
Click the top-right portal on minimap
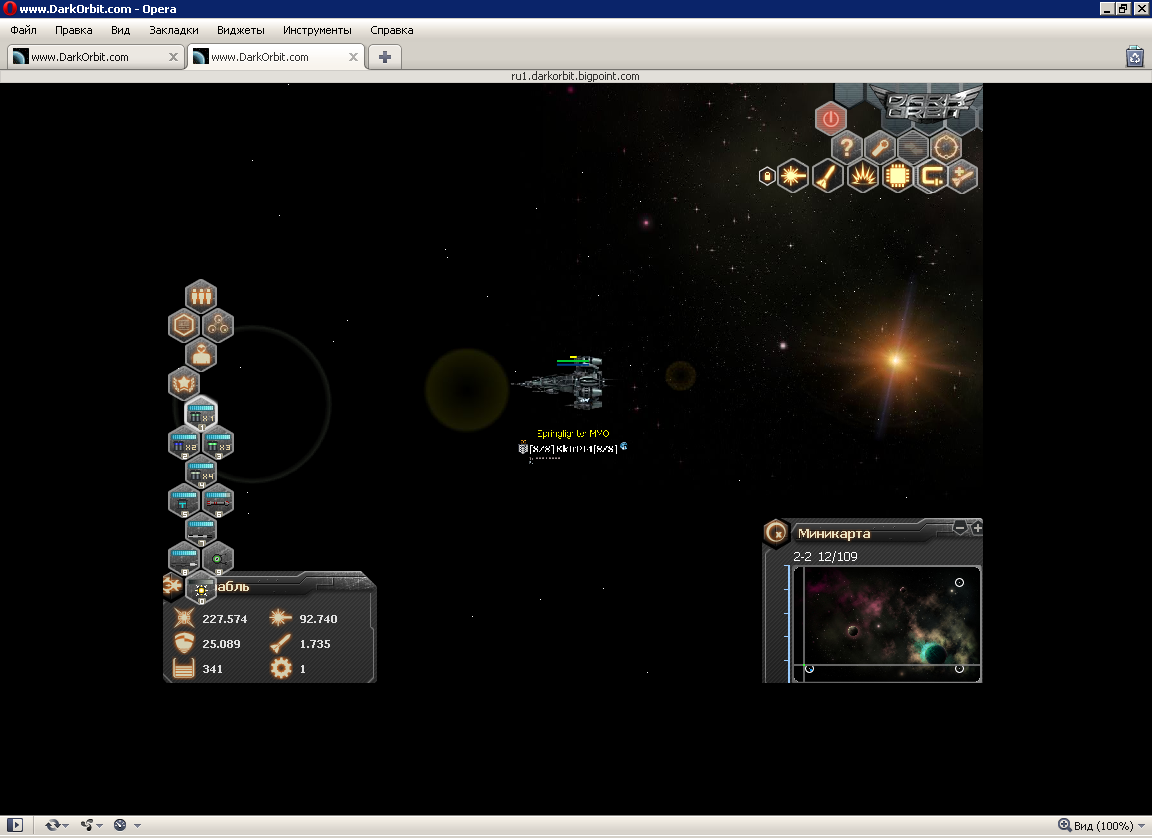coord(959,582)
